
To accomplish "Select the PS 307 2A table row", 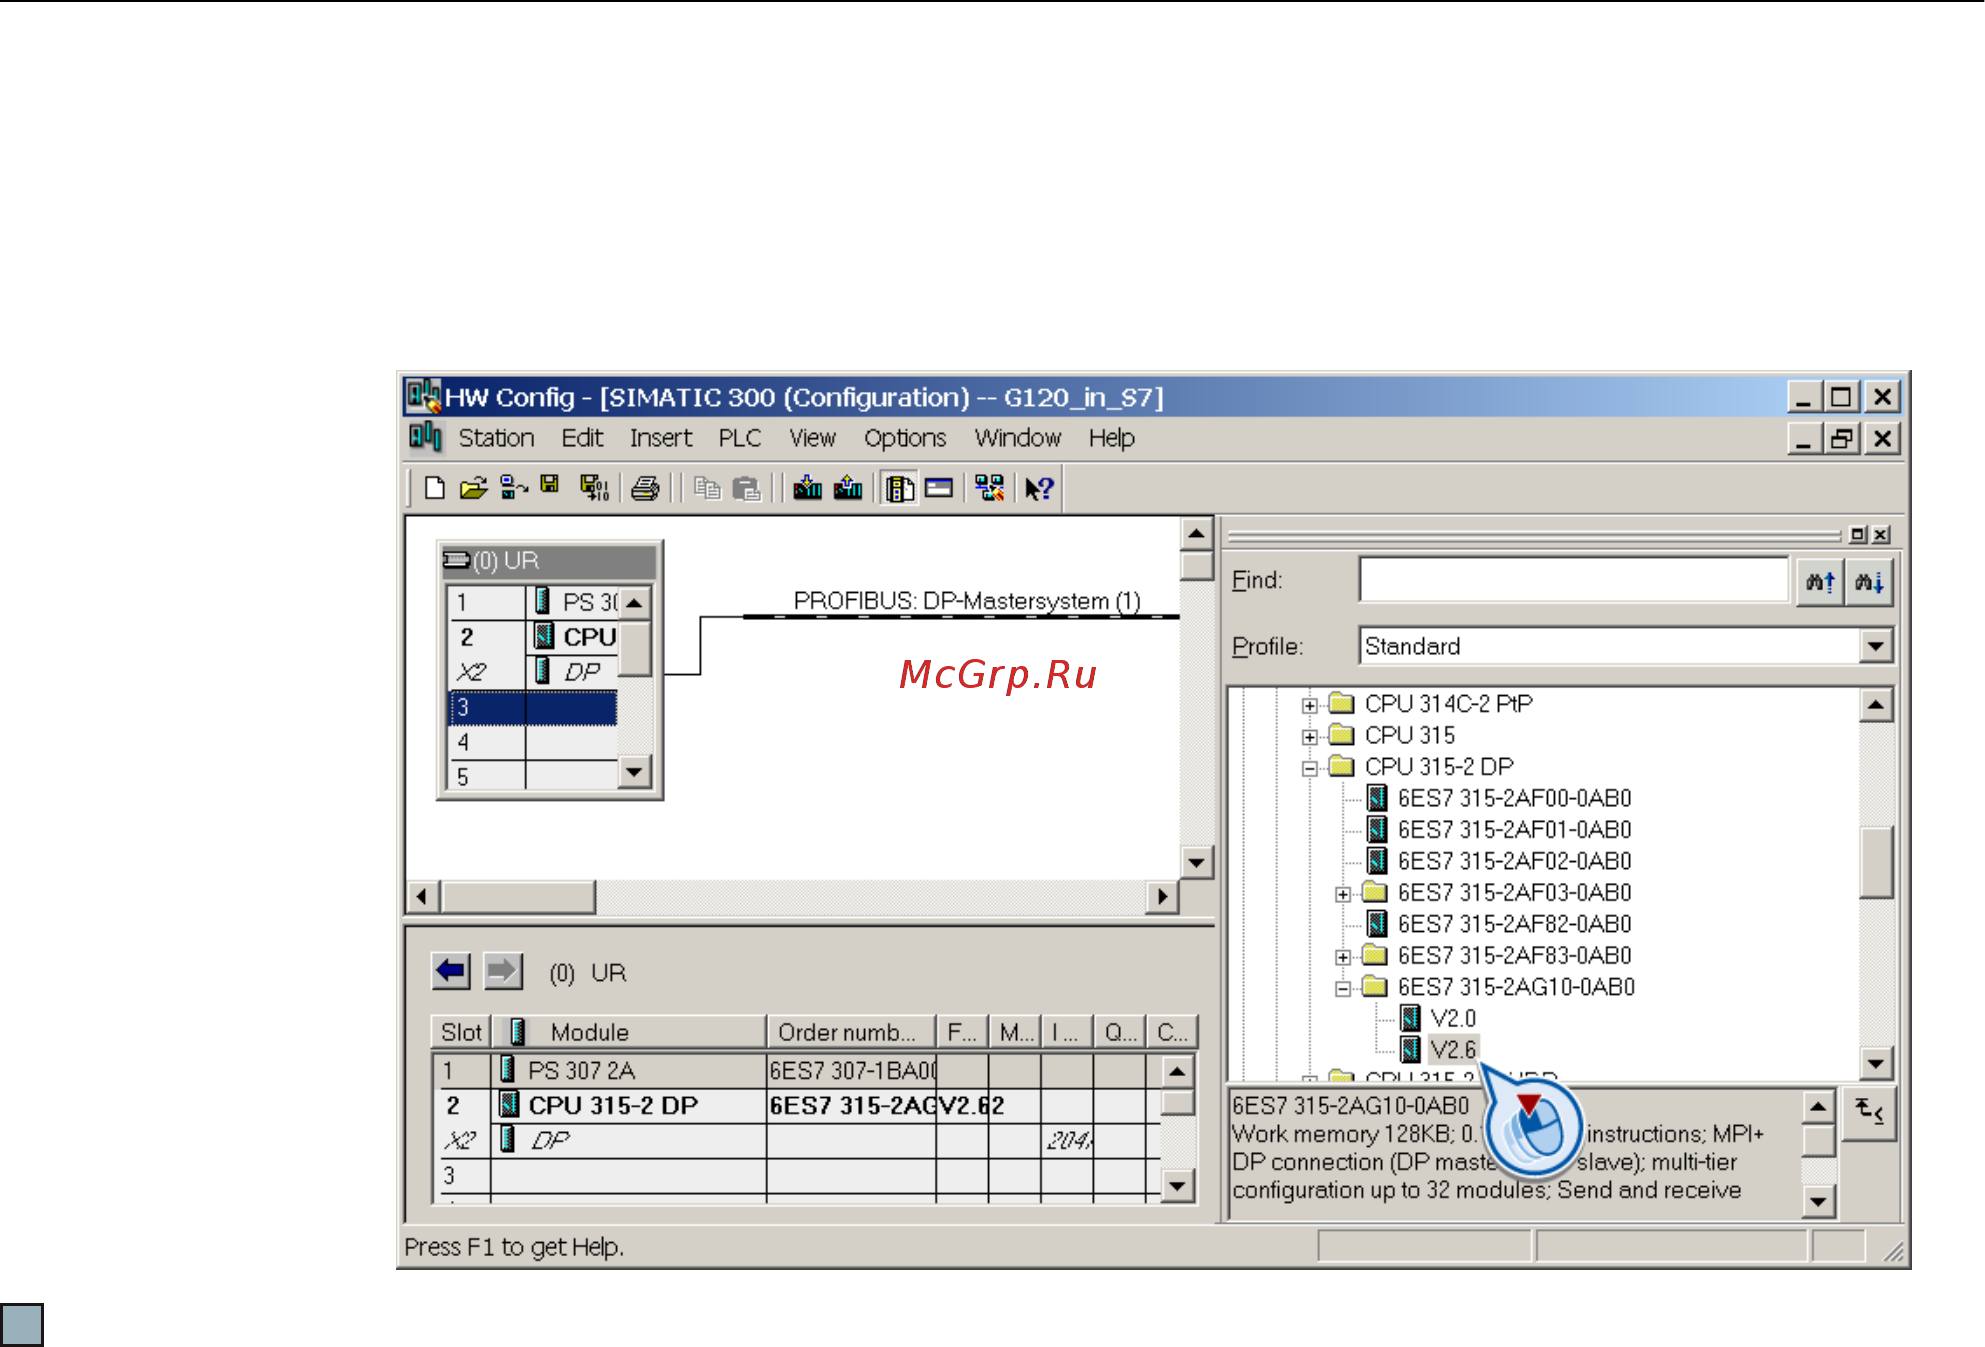I will (x=798, y=1071).
